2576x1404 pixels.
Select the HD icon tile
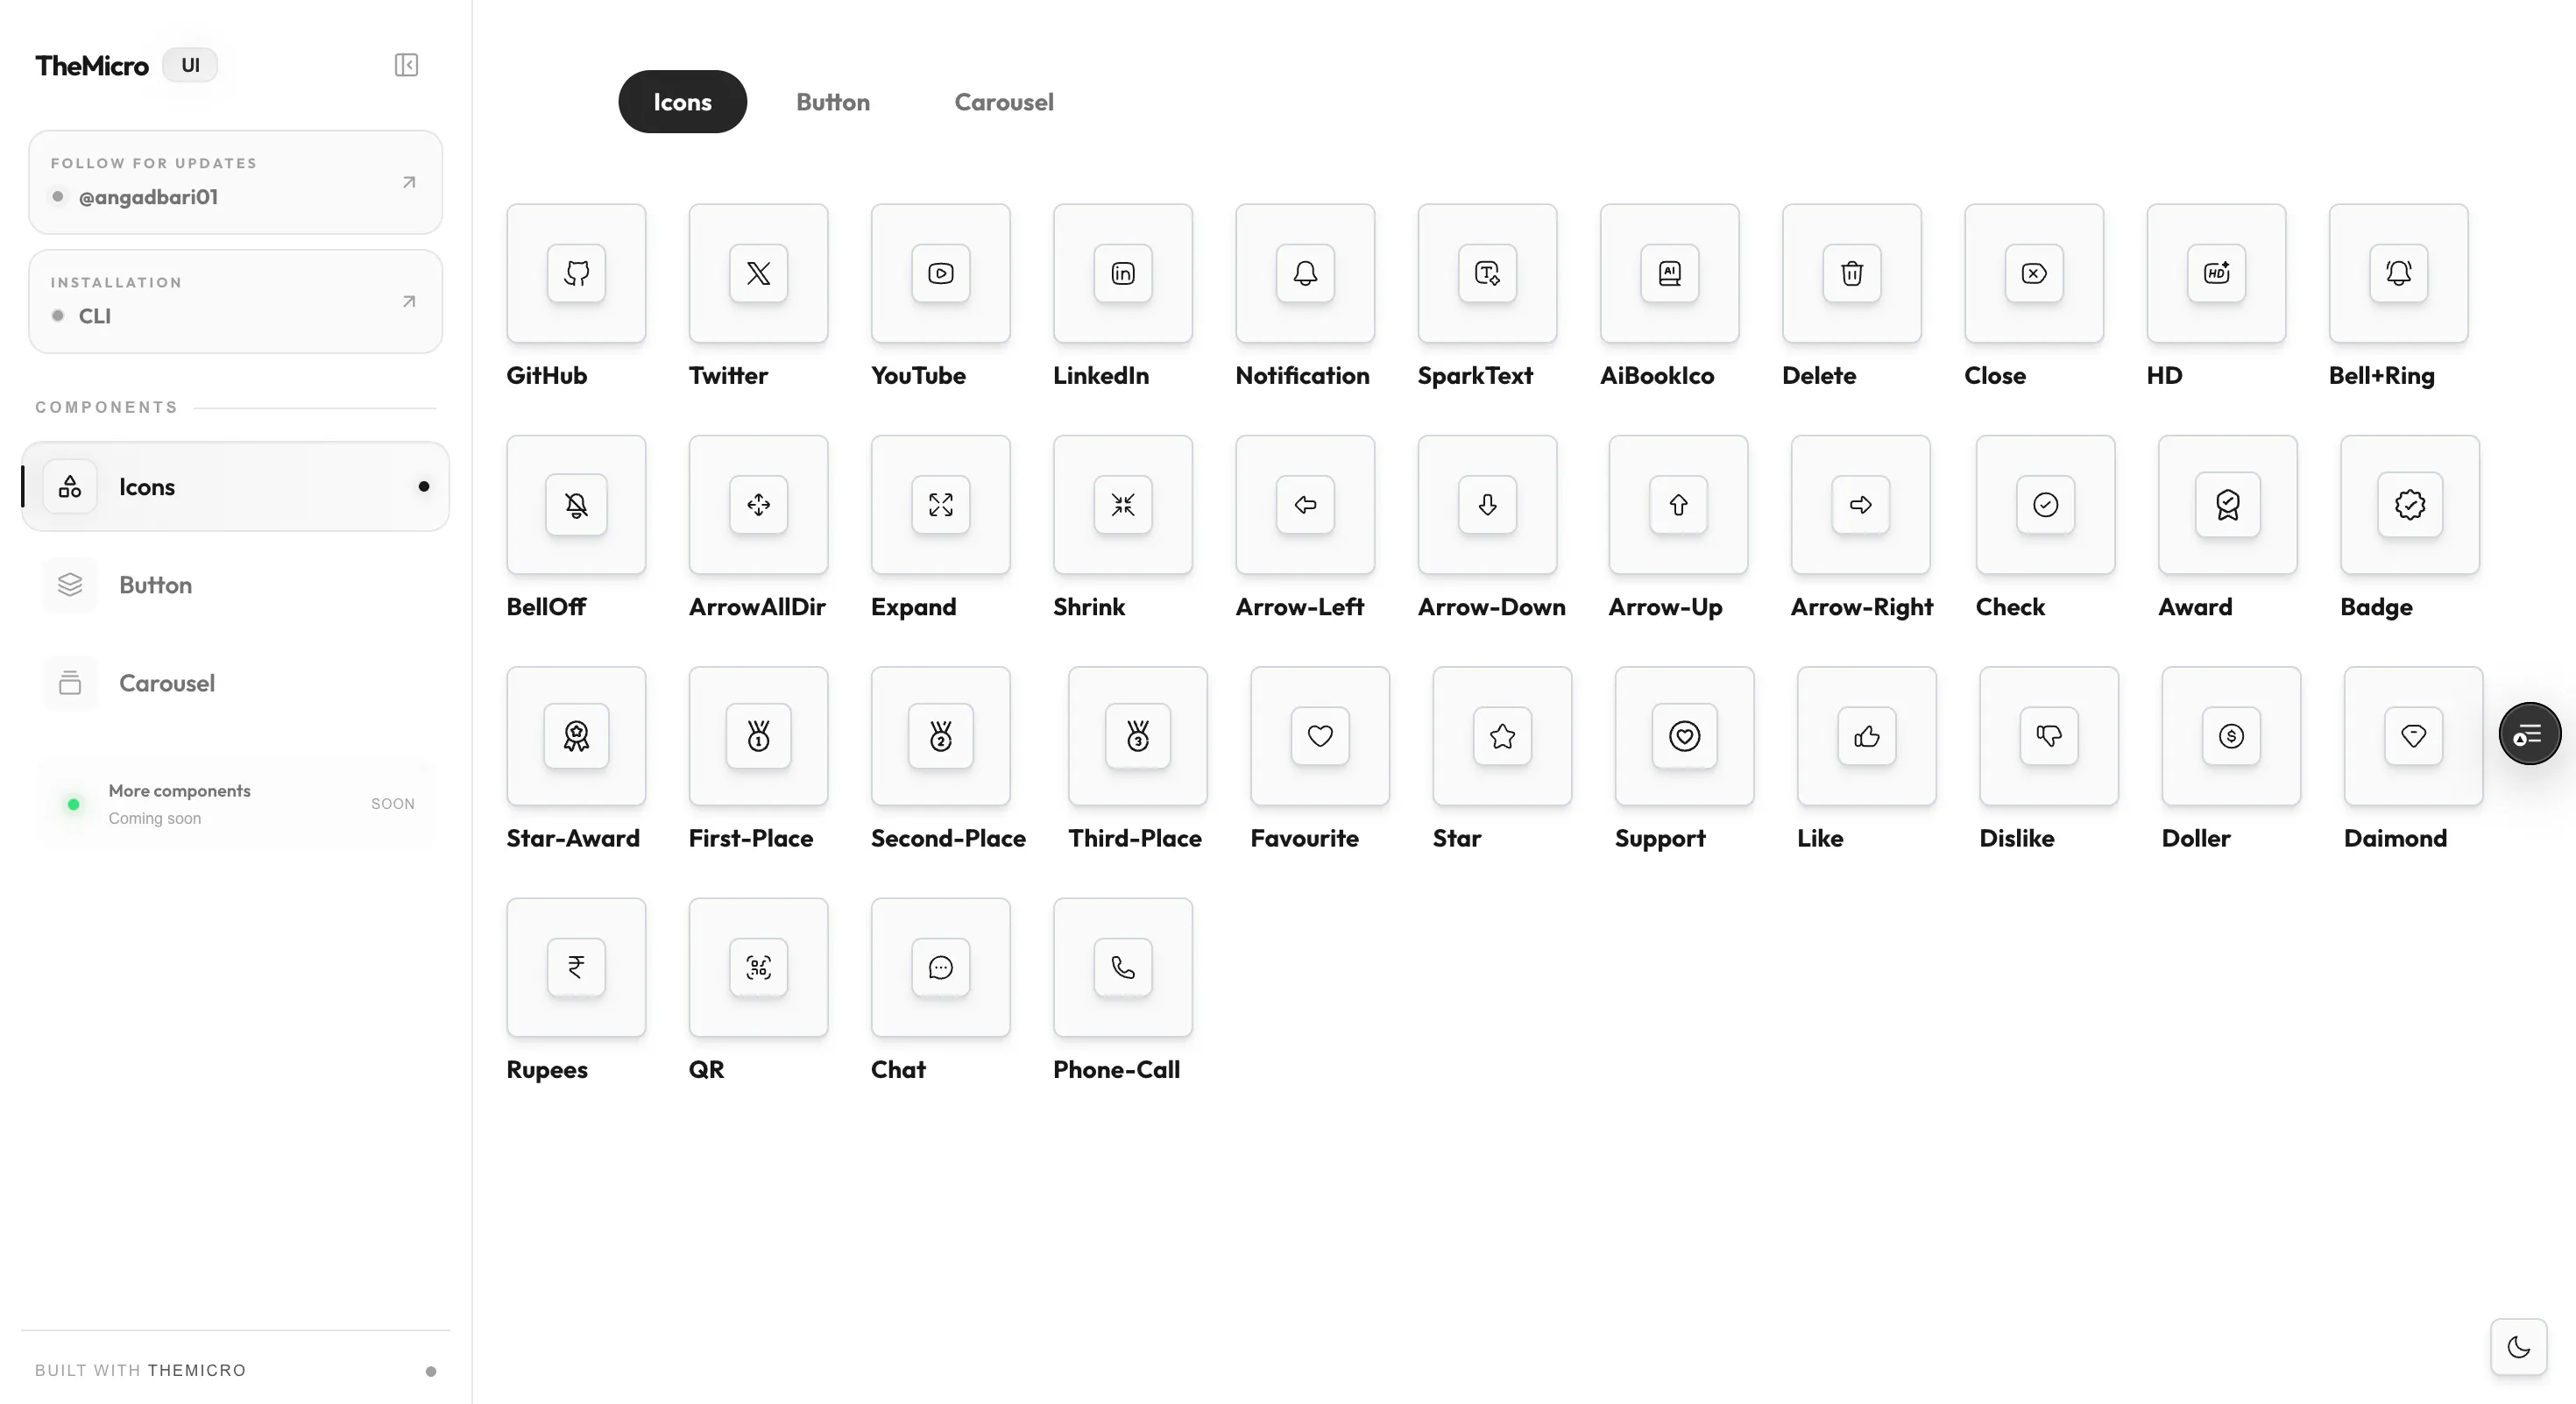pos(2216,273)
